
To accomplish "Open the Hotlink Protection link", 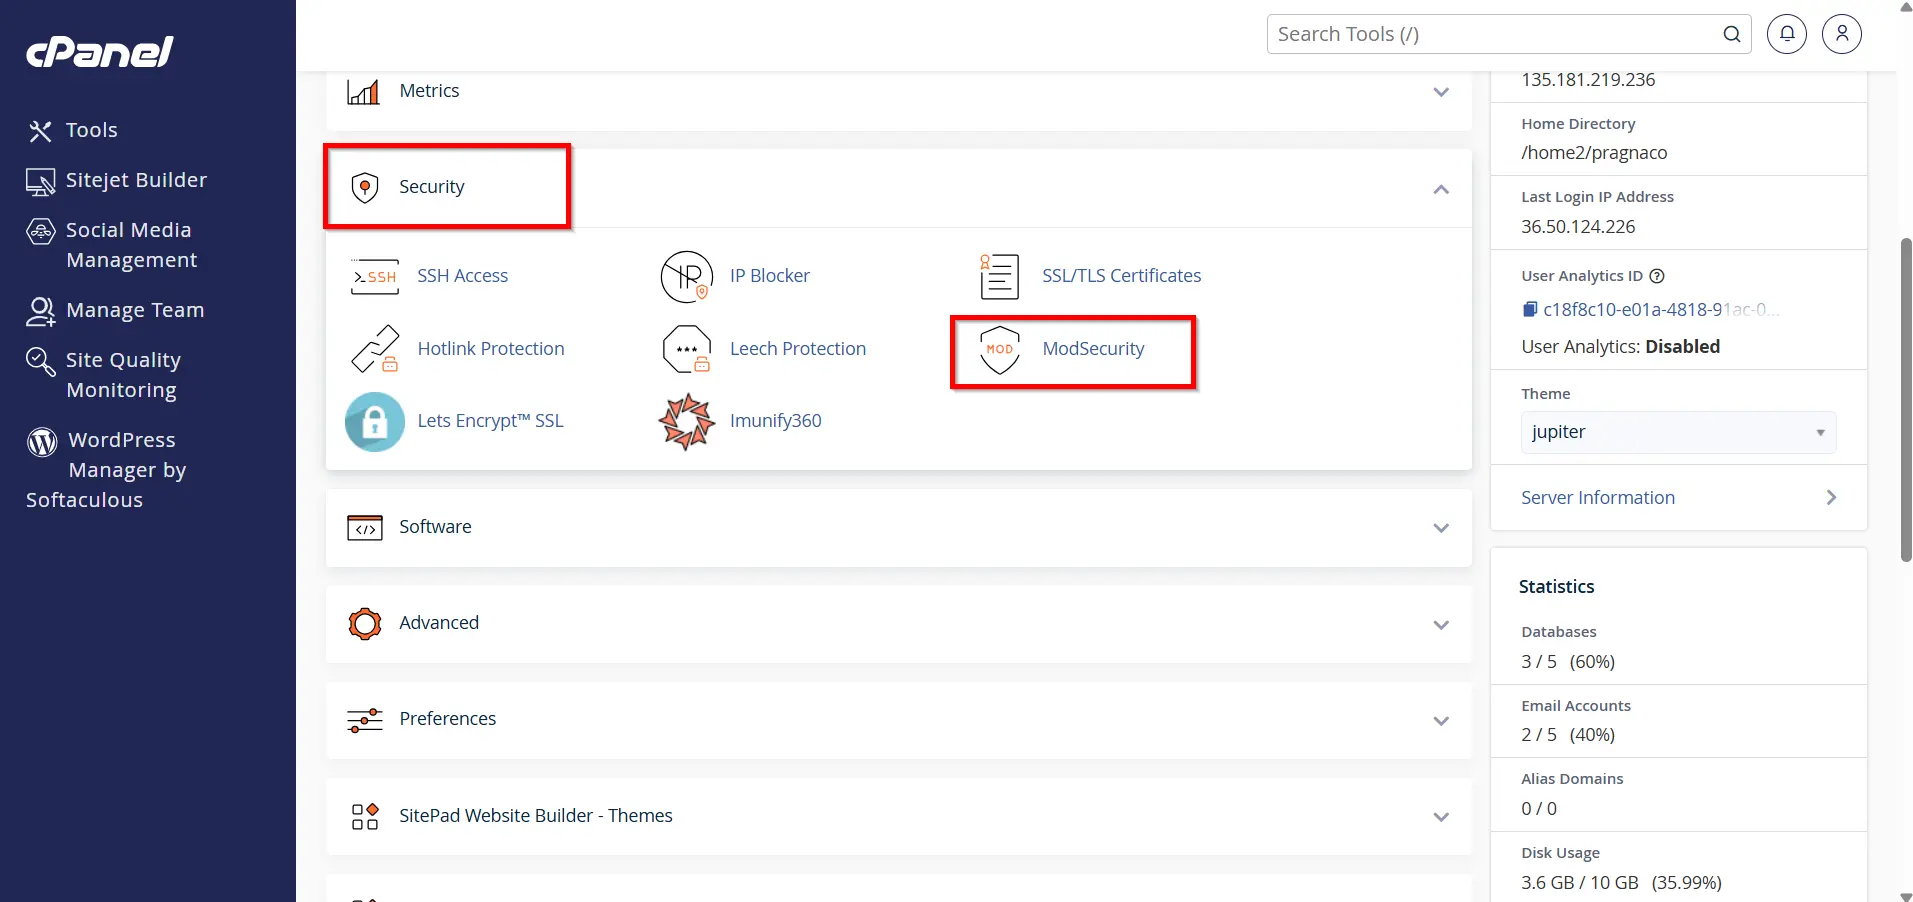I will pos(491,349).
